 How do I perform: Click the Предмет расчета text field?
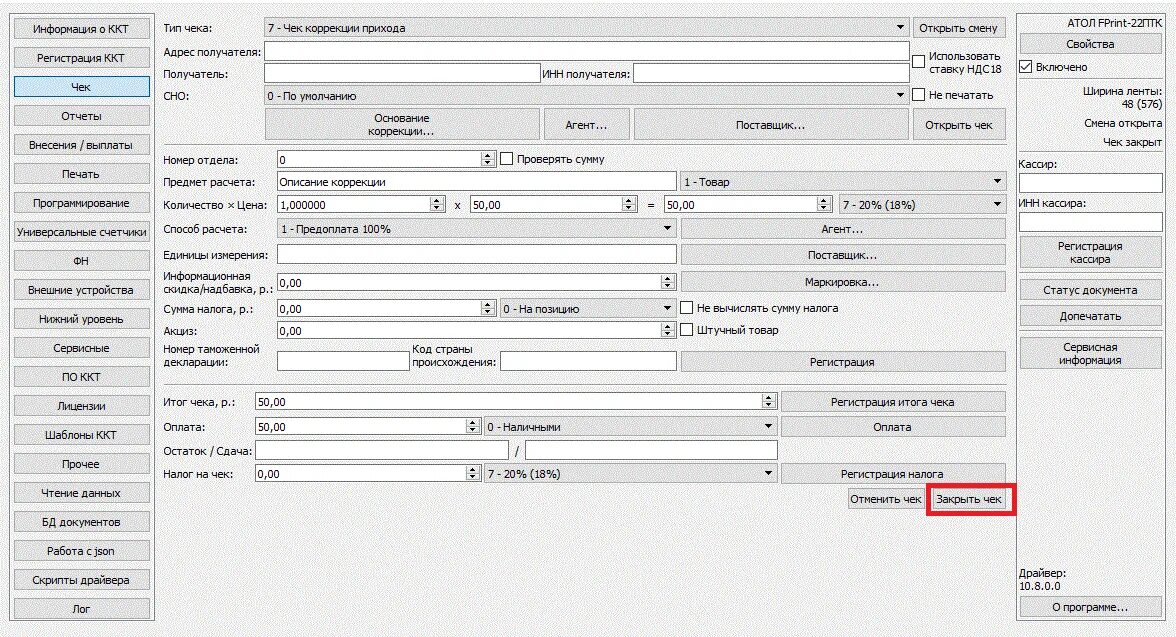click(476, 182)
